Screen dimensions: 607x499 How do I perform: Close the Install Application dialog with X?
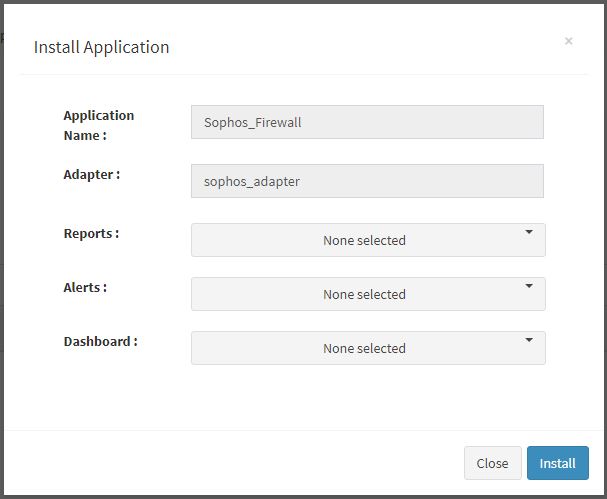click(x=568, y=41)
